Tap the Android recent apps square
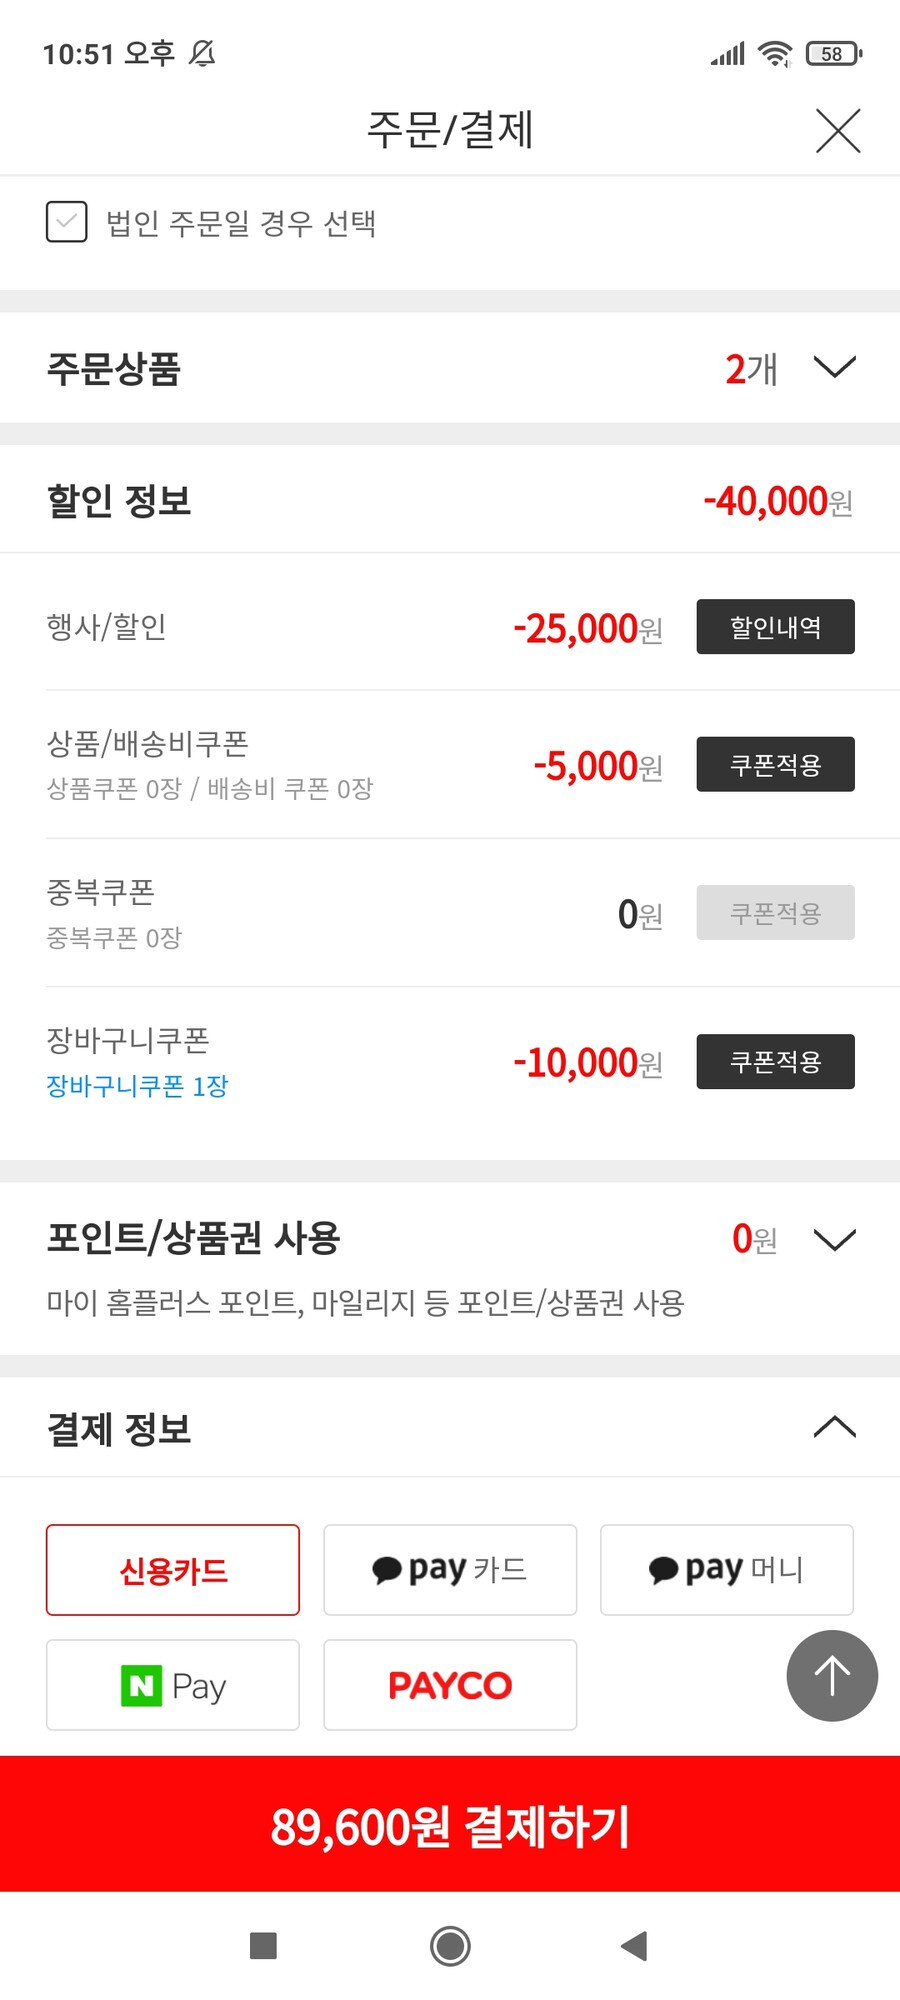This screenshot has height=2000, width=900. click(x=263, y=1945)
